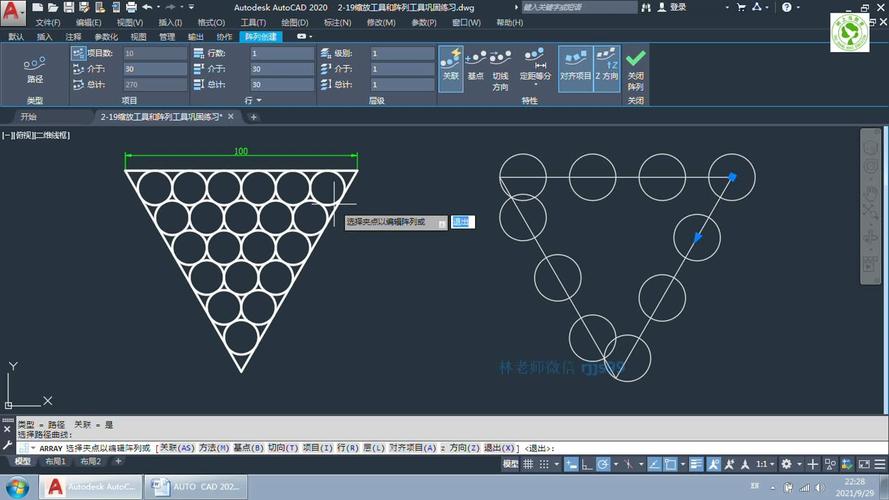Click the annotation monitor plus icon
The width and height of the screenshot is (889, 500).
click(x=812, y=464)
